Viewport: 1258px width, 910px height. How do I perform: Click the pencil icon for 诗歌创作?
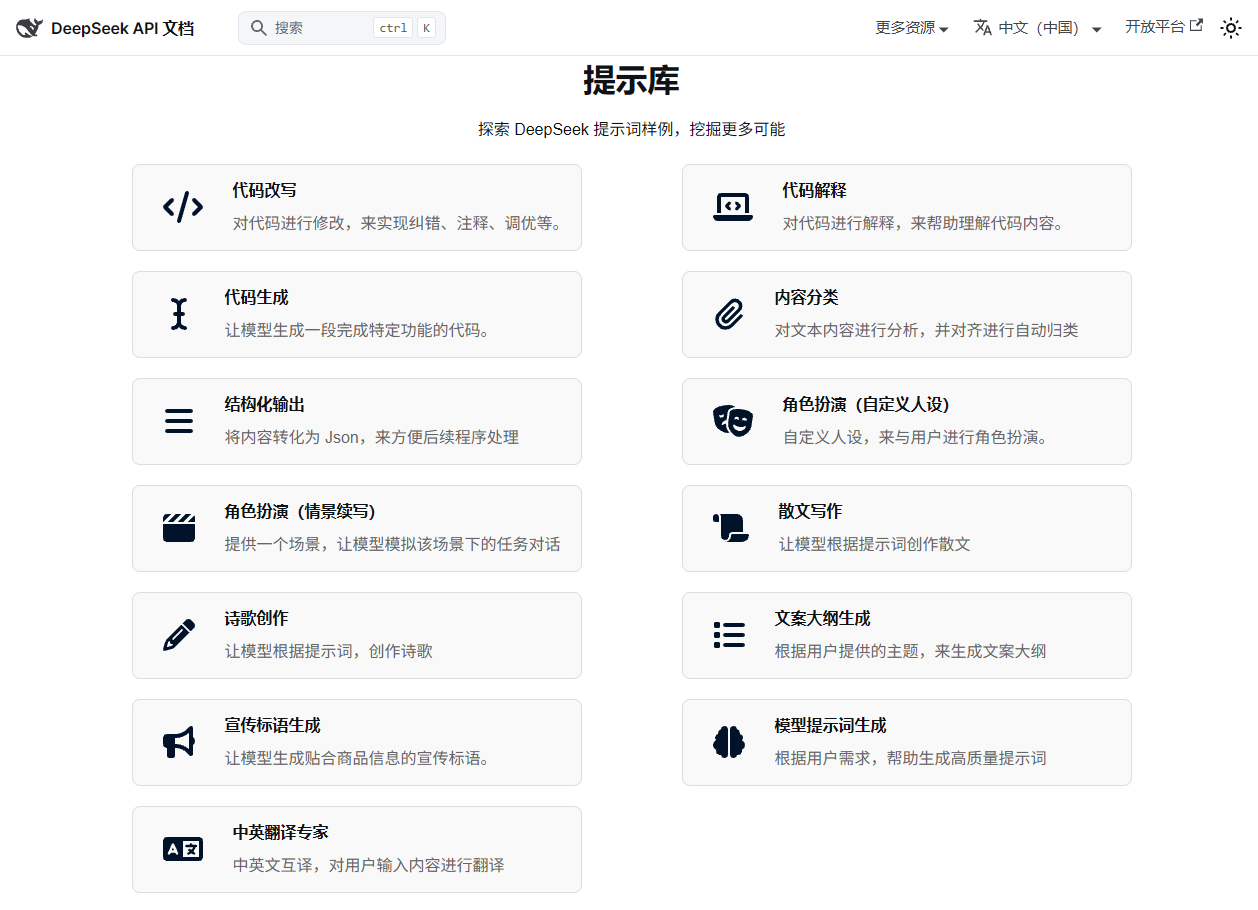pyautogui.click(x=179, y=635)
